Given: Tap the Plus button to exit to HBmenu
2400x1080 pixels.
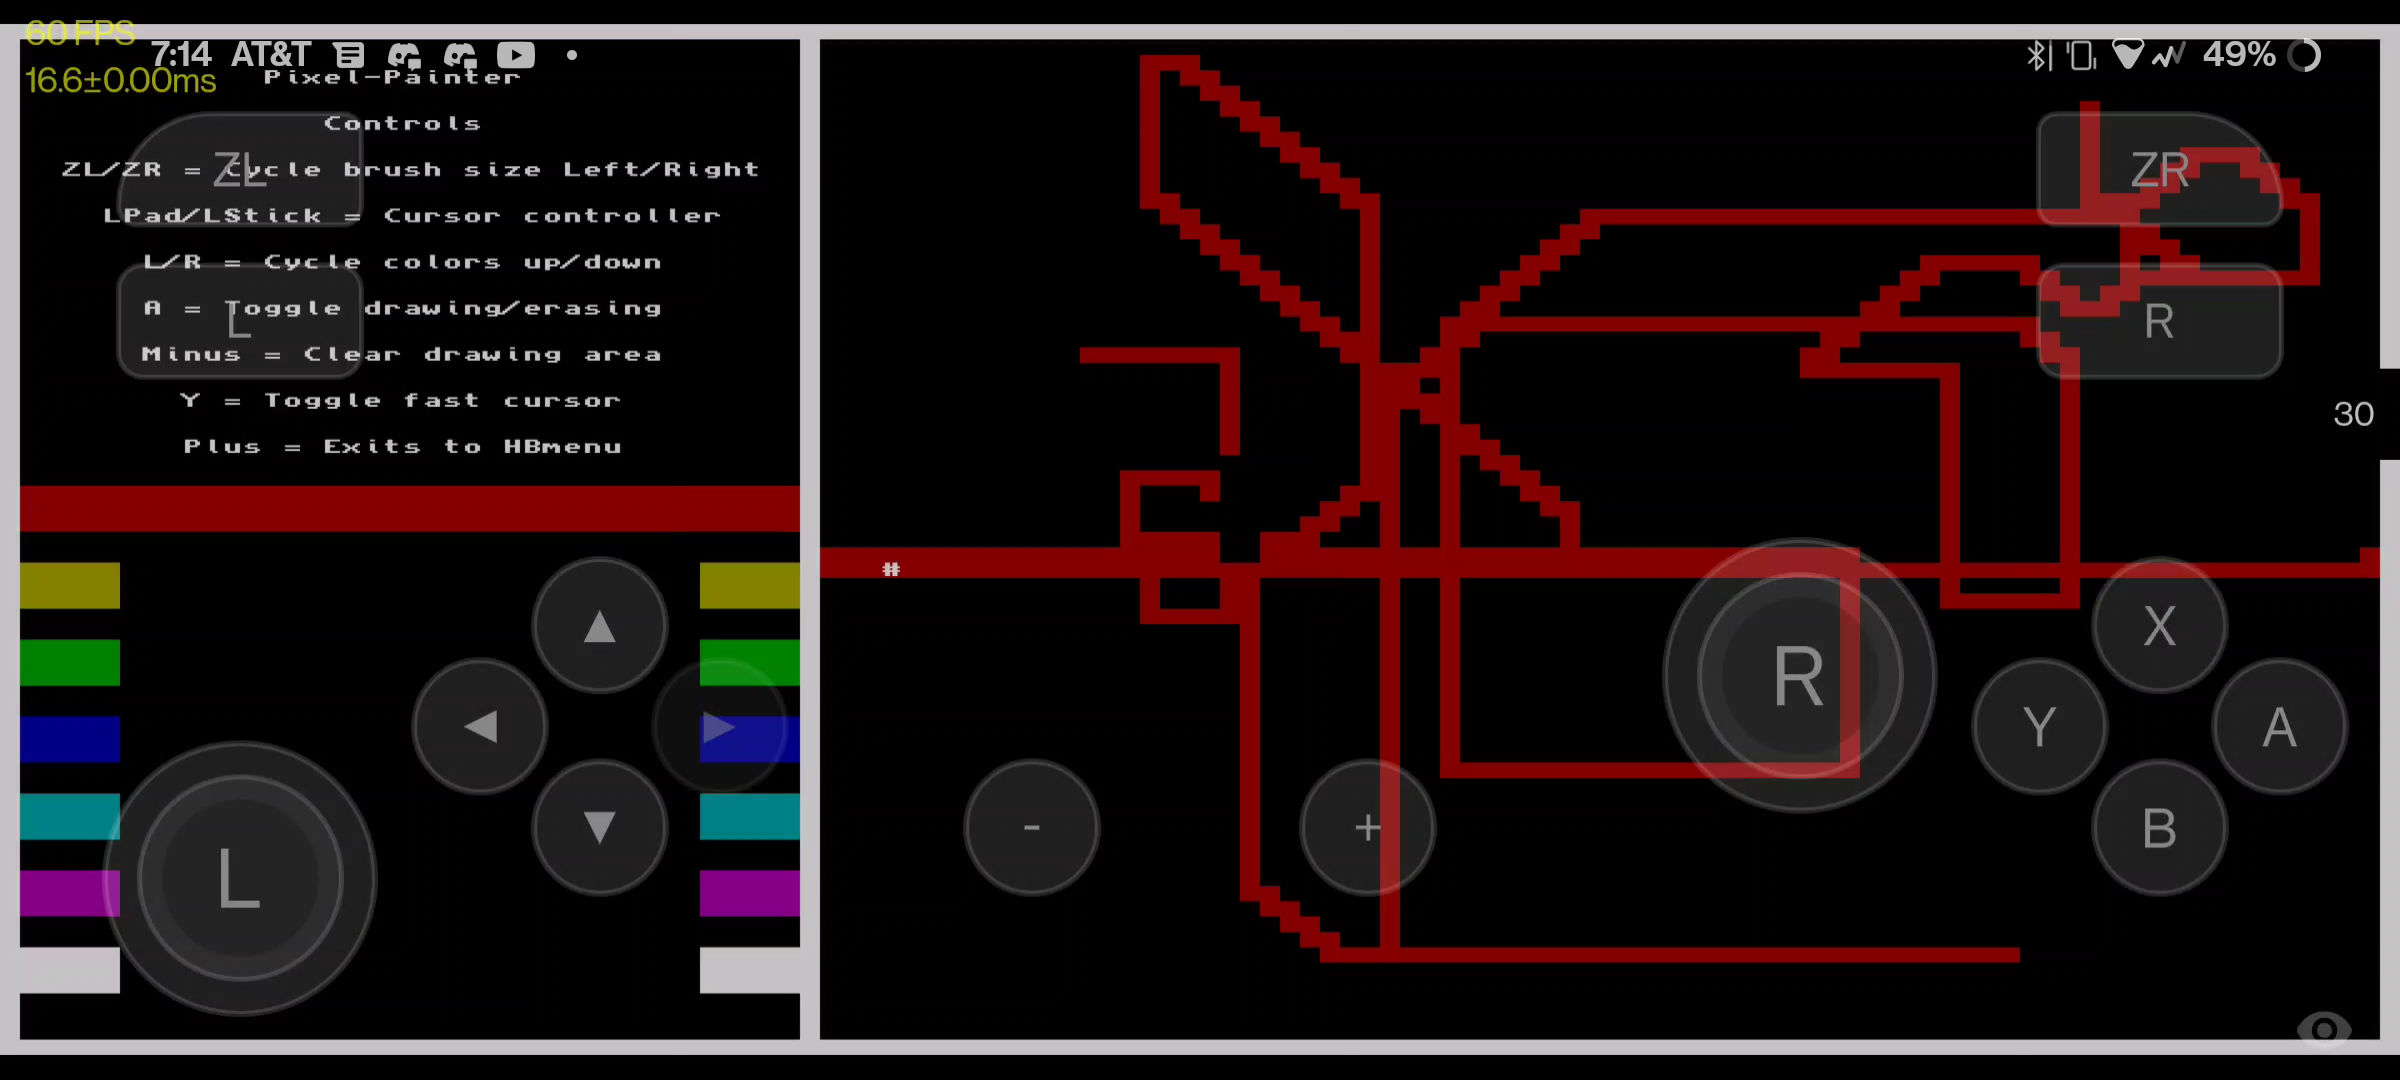Looking at the screenshot, I should (x=1367, y=827).
